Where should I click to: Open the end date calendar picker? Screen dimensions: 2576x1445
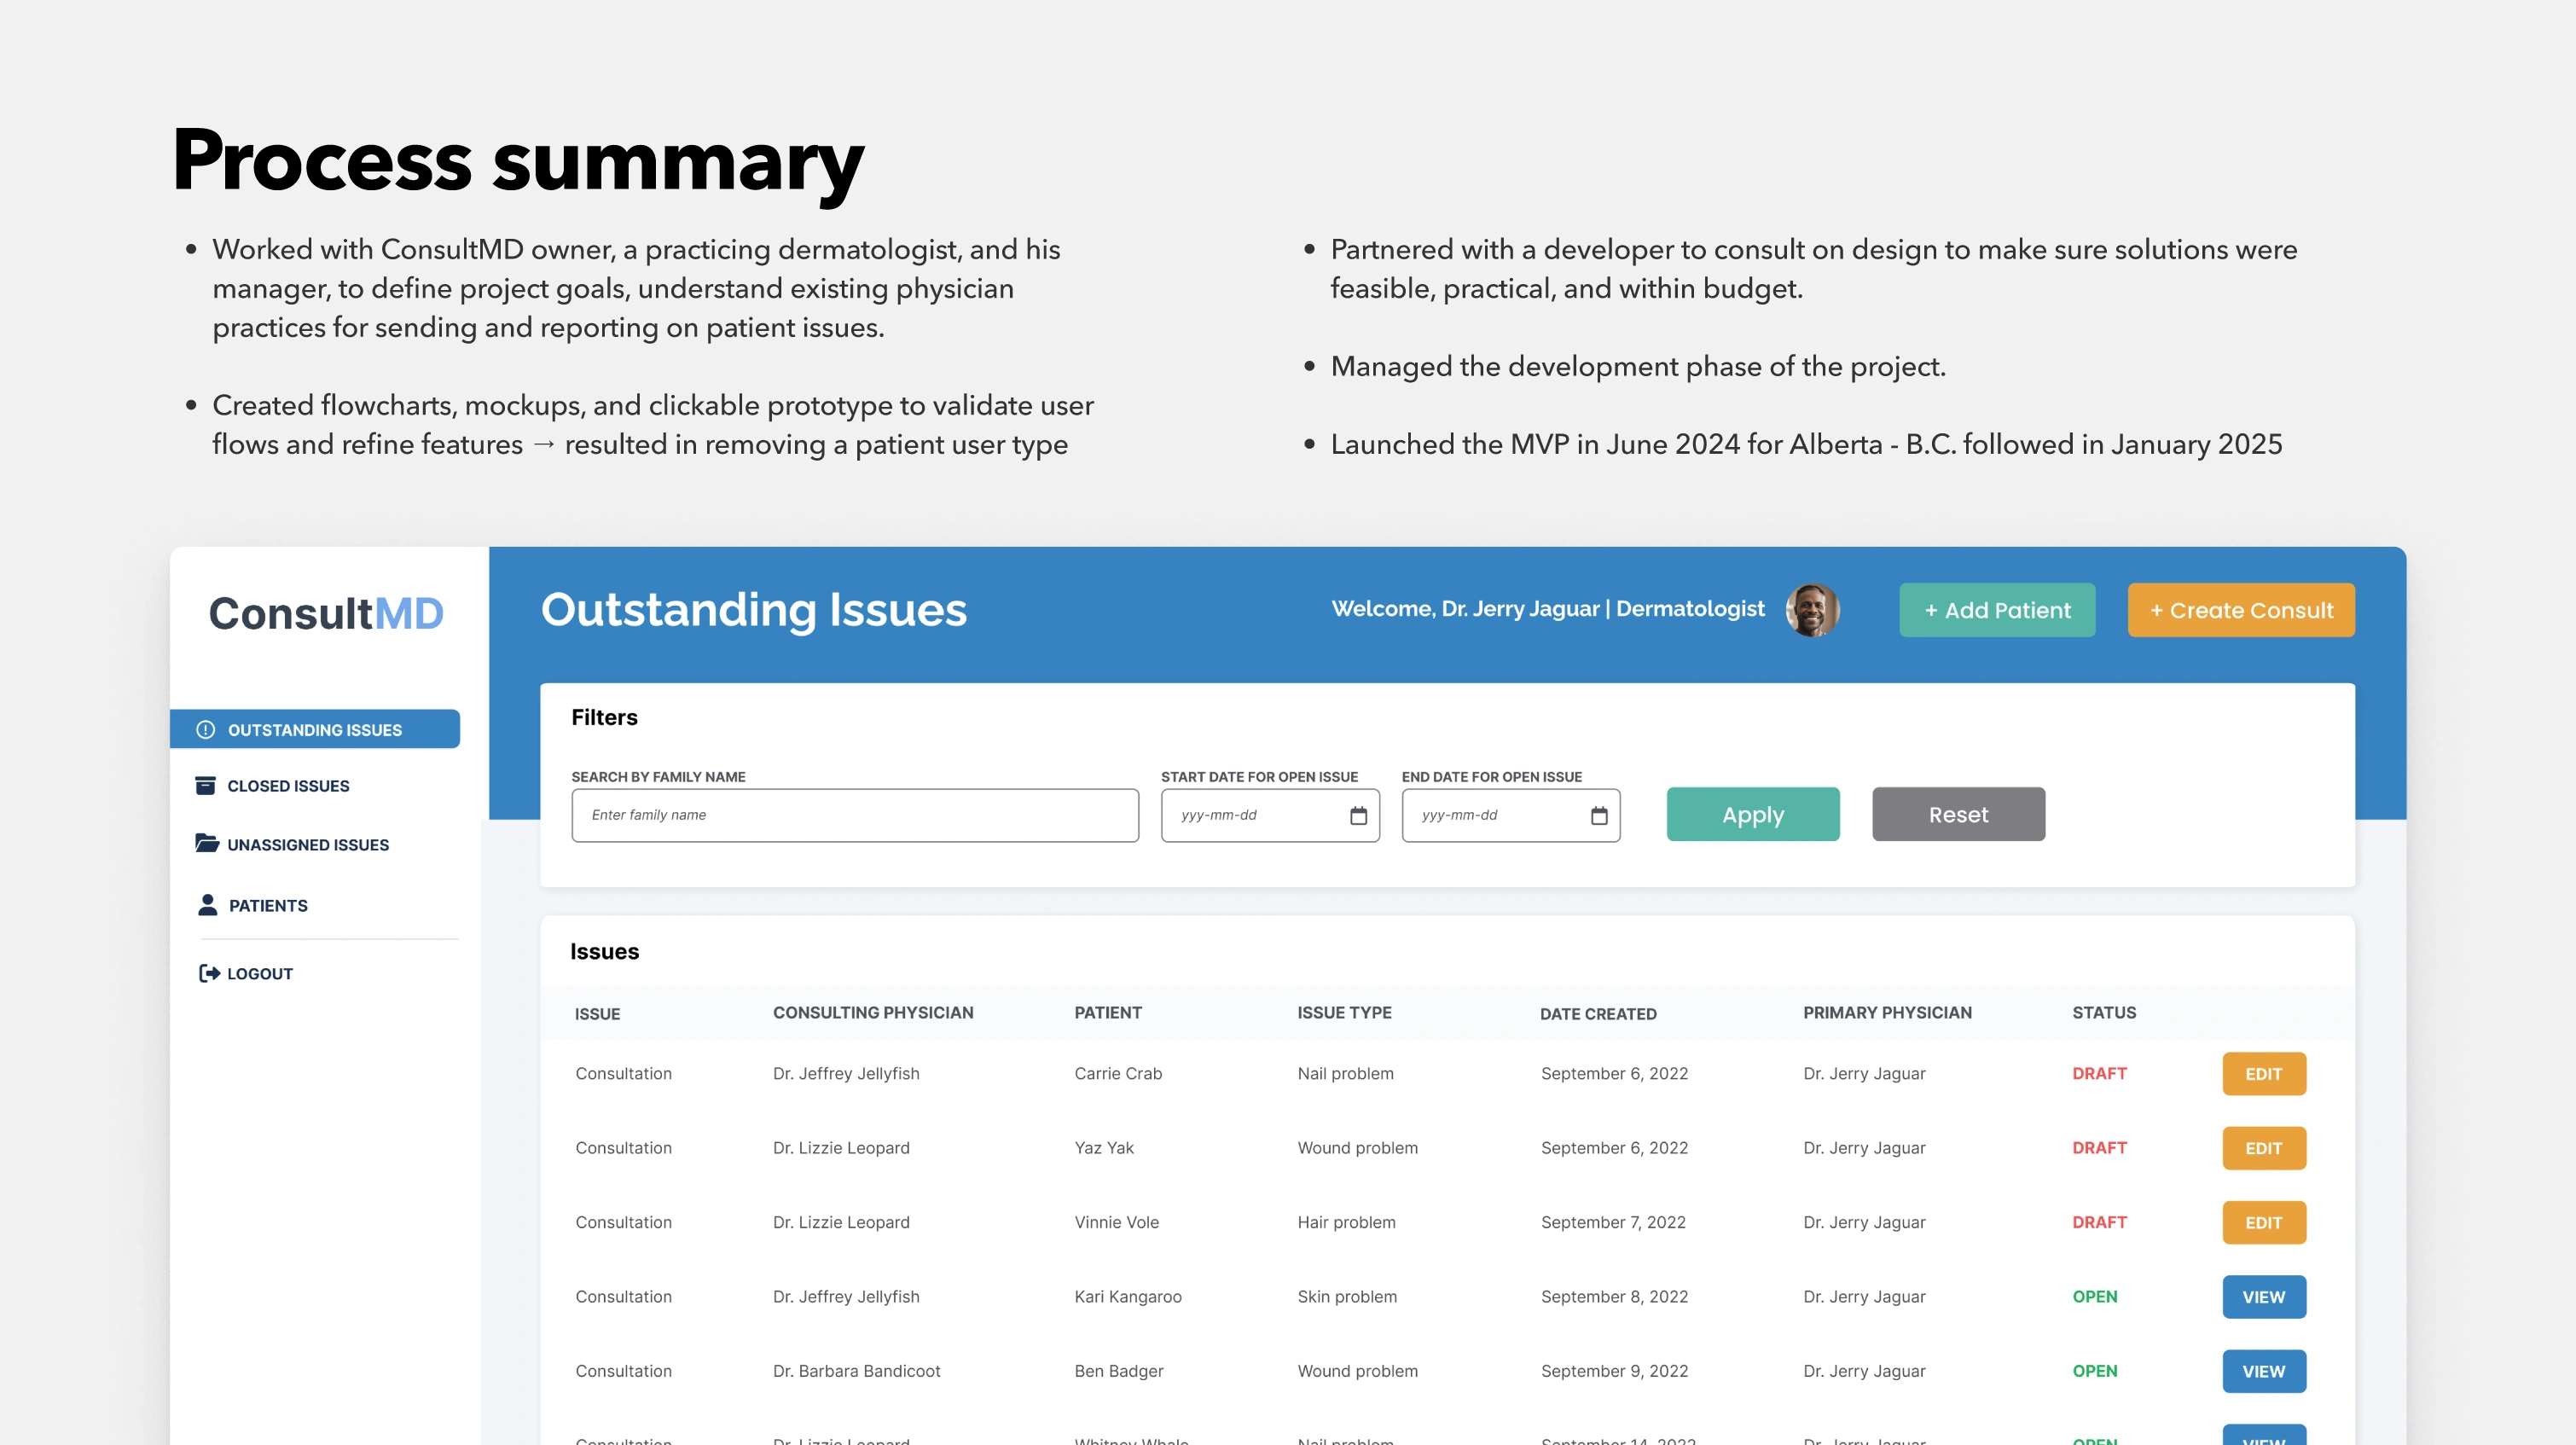coord(1599,816)
